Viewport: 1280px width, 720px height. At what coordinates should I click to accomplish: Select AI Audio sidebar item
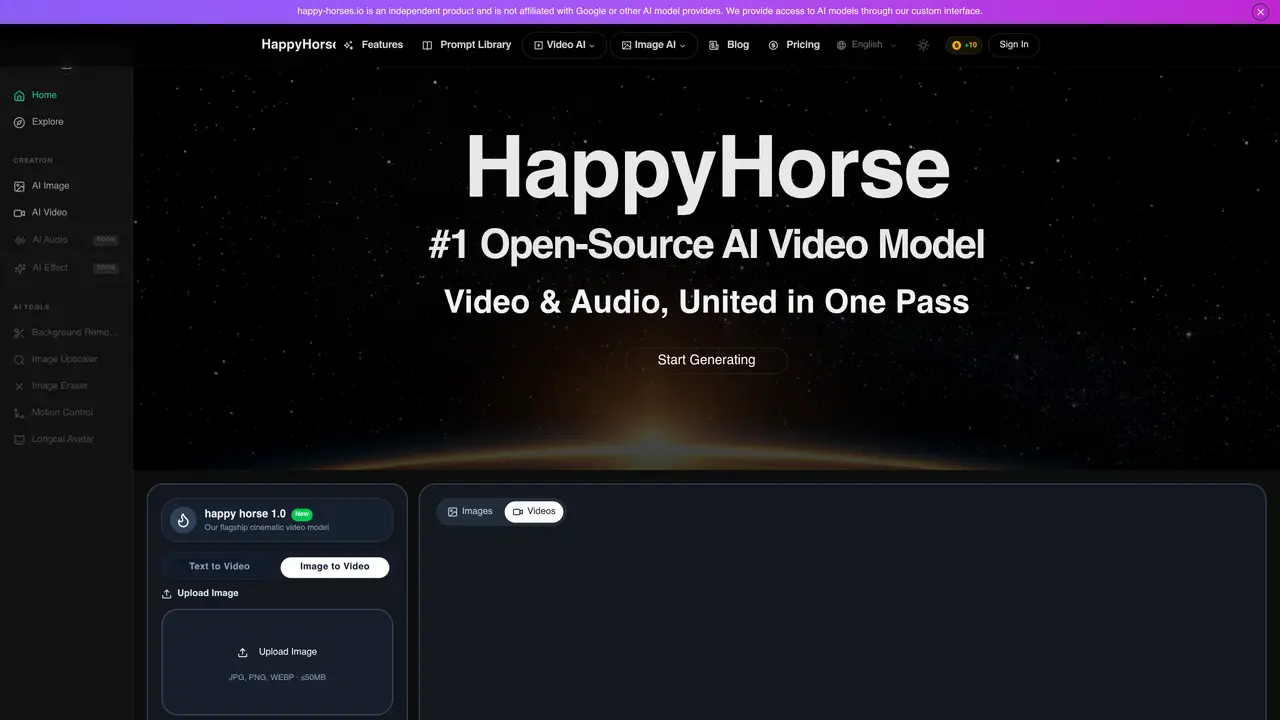coord(66,240)
